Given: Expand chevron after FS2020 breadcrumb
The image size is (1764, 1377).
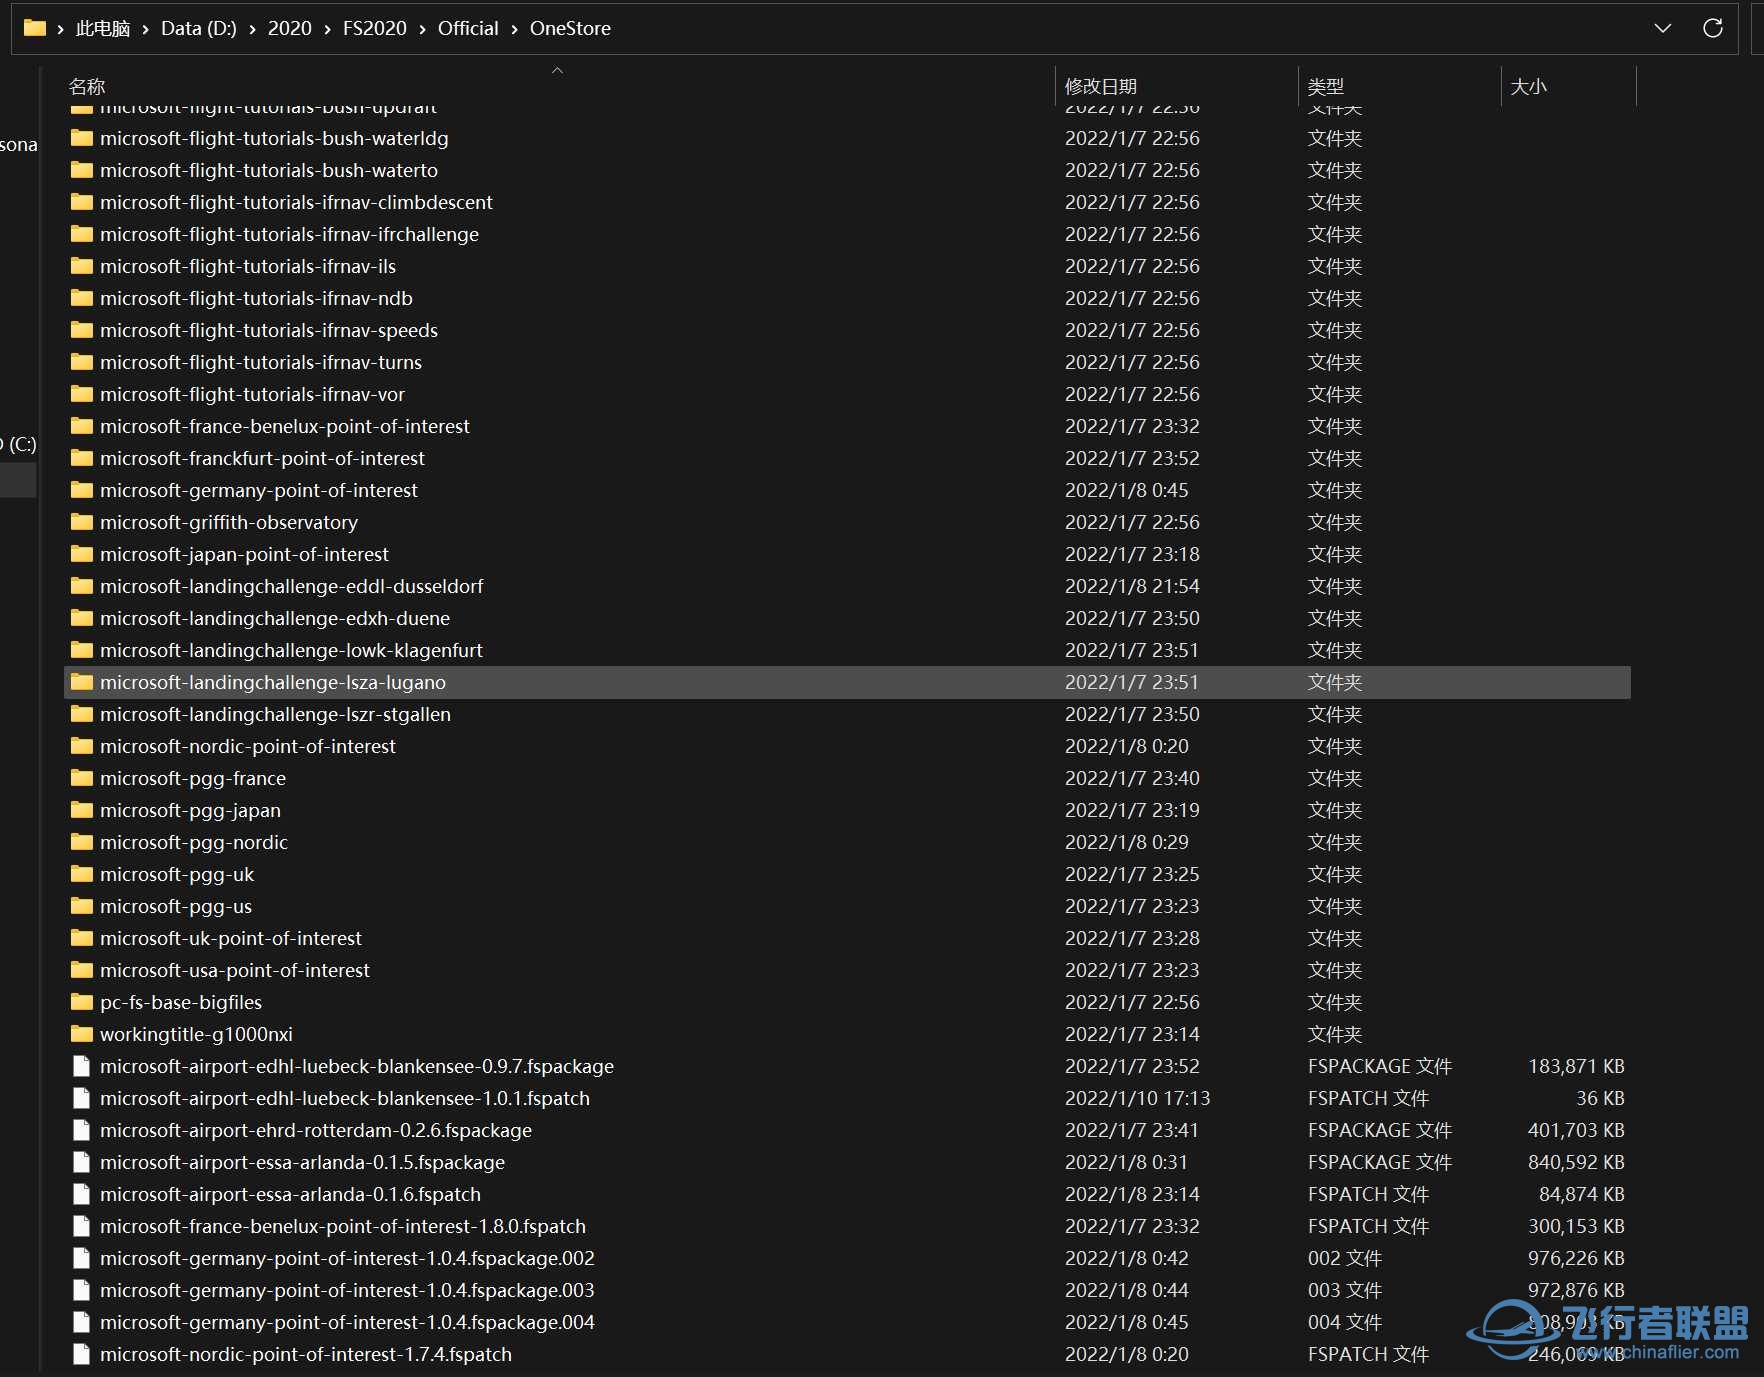Looking at the screenshot, I should coord(422,29).
